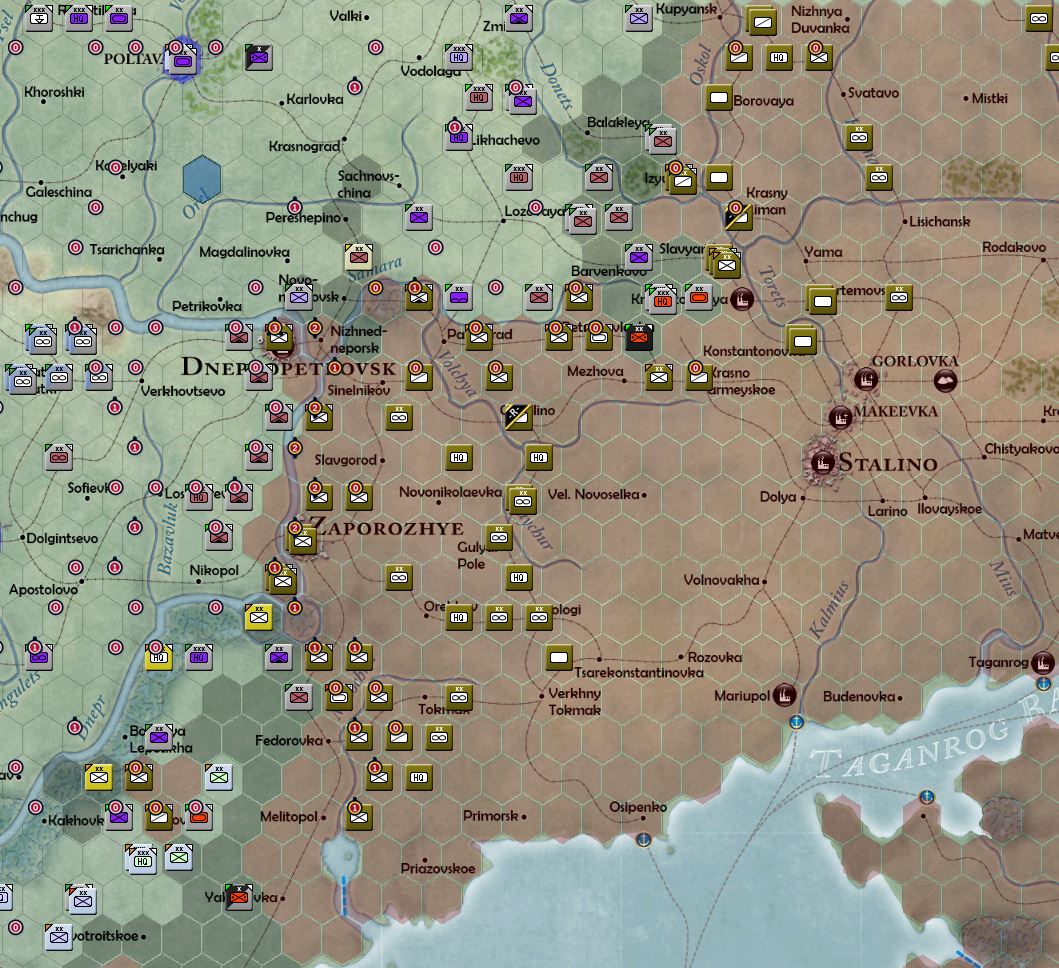The height and width of the screenshot is (968, 1059).
Task: Click the light-blue counter at Novotroitskoe
Action: click(x=59, y=937)
